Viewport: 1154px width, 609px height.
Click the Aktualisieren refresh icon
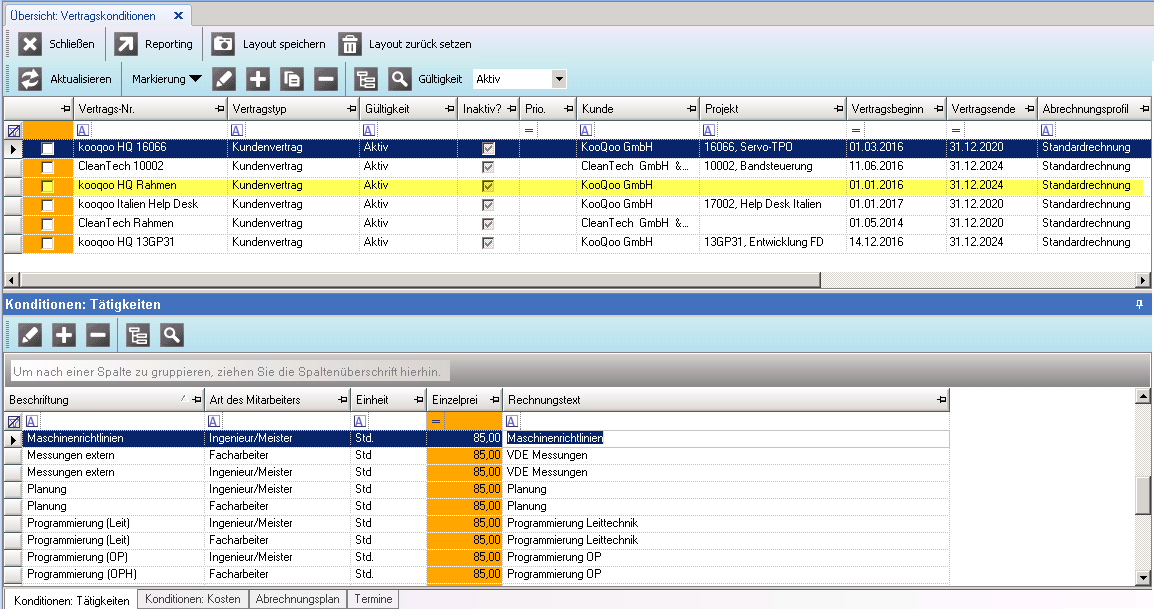point(31,80)
